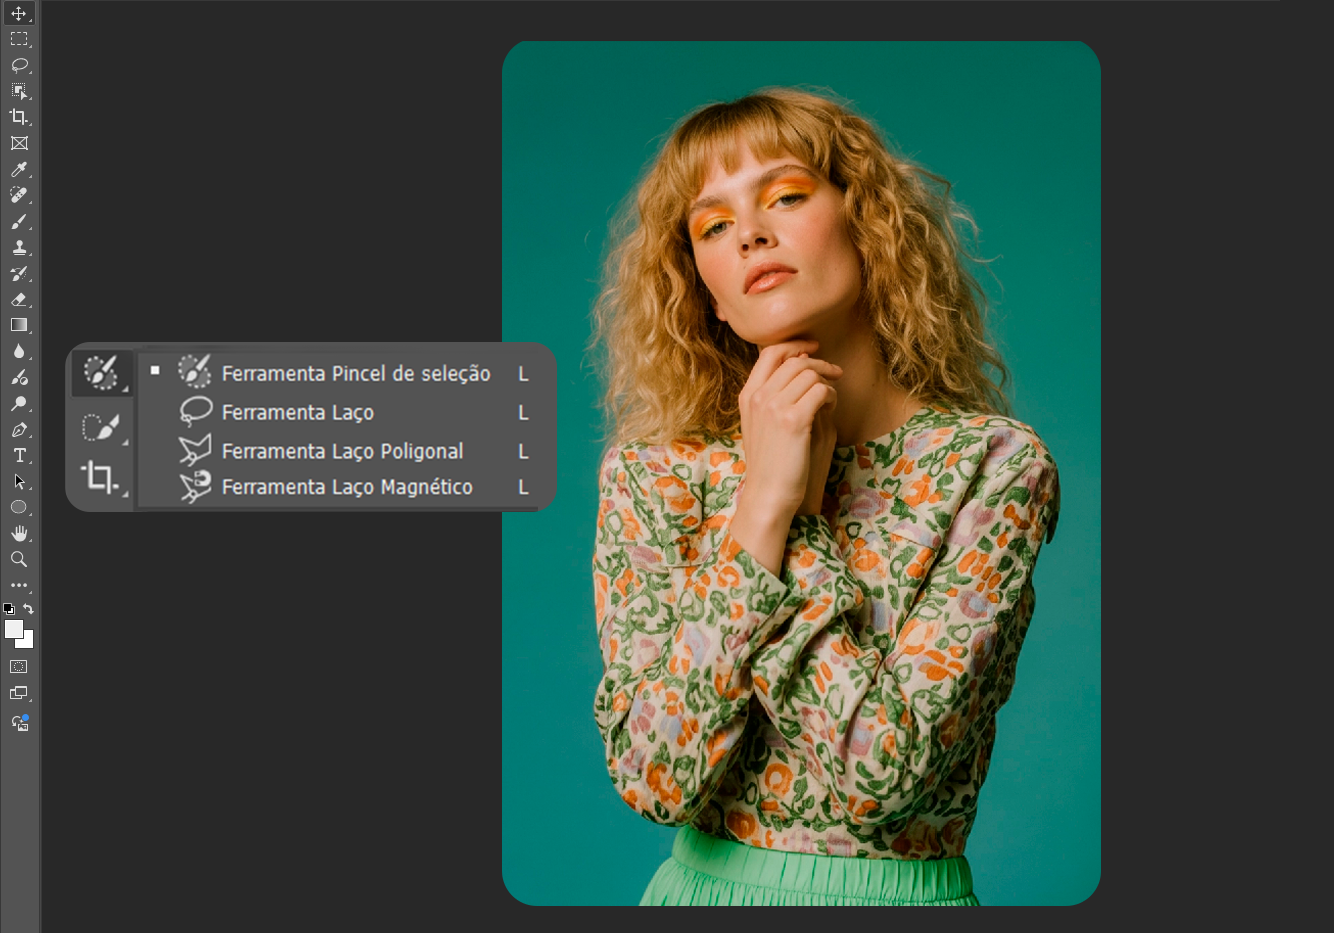Select the Gradient tool

(19, 326)
